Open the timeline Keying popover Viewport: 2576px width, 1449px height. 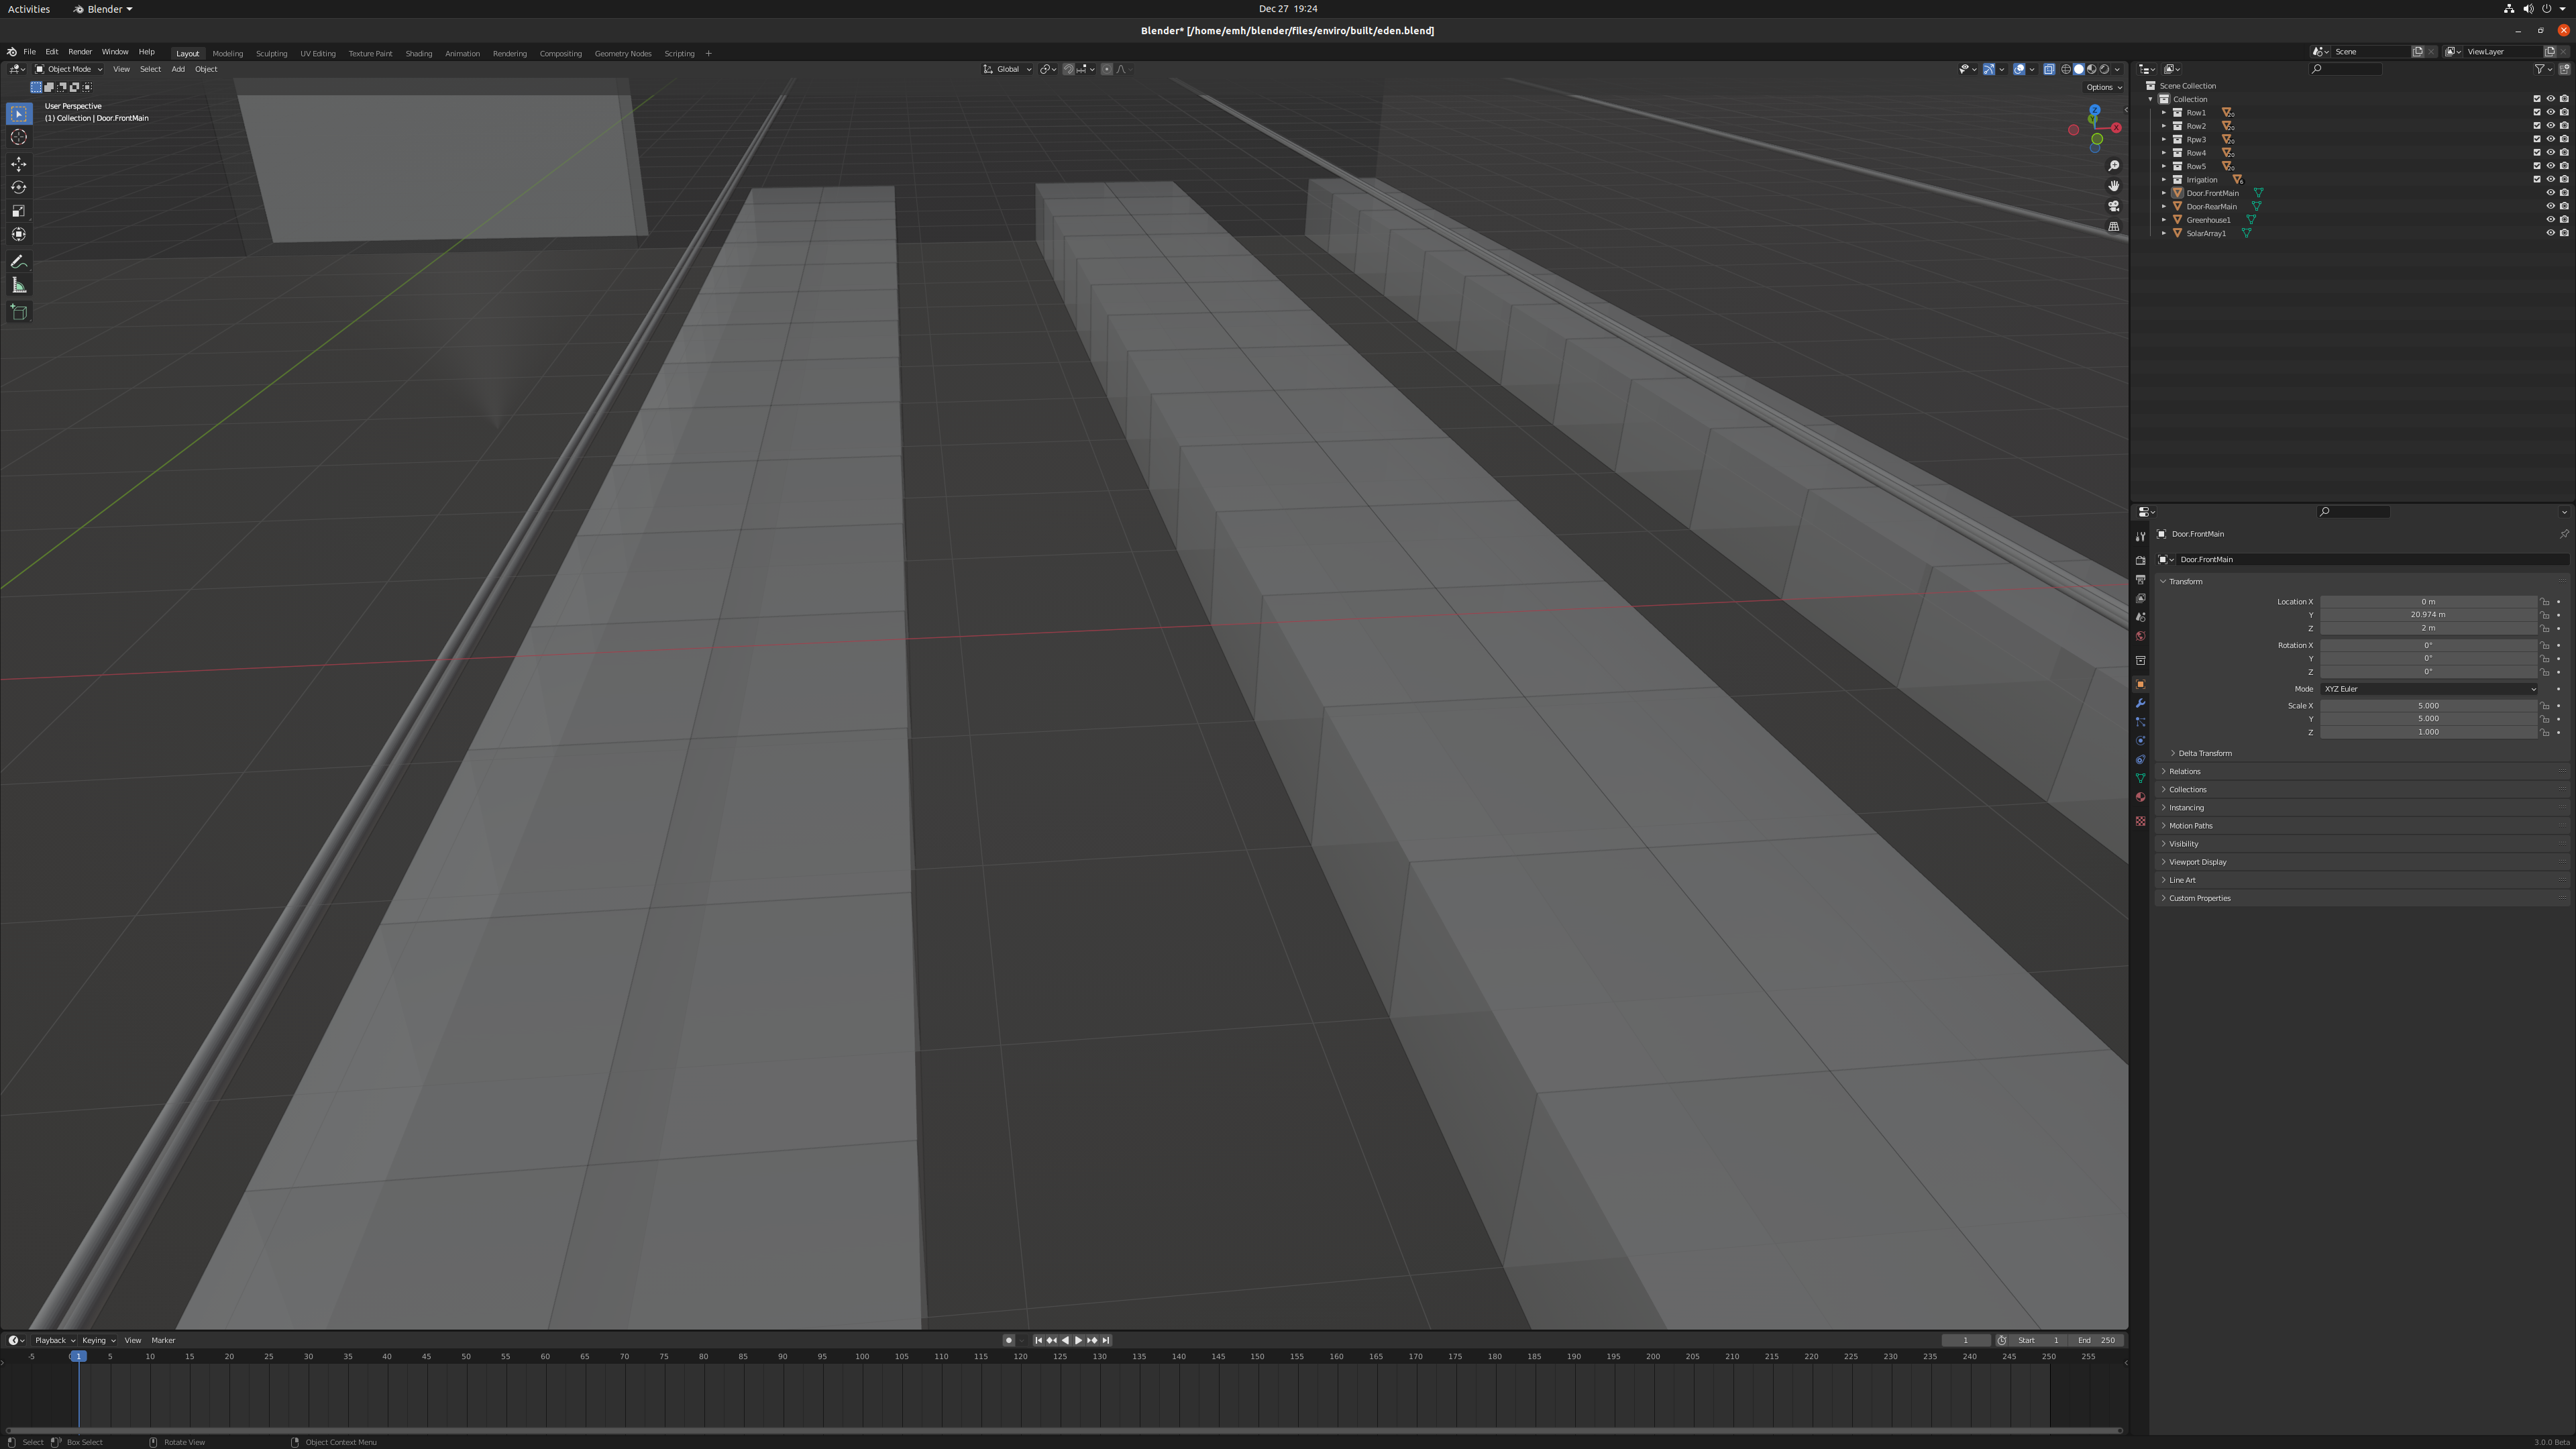tap(98, 1340)
